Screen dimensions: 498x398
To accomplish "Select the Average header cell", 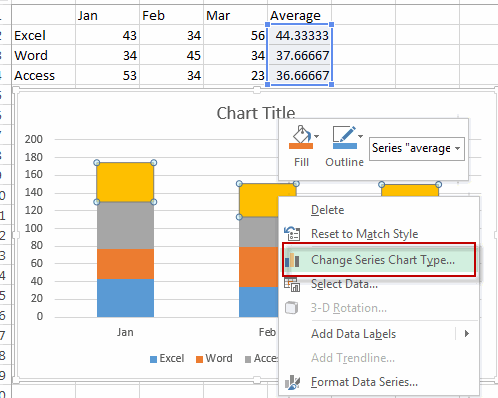I will (299, 16).
